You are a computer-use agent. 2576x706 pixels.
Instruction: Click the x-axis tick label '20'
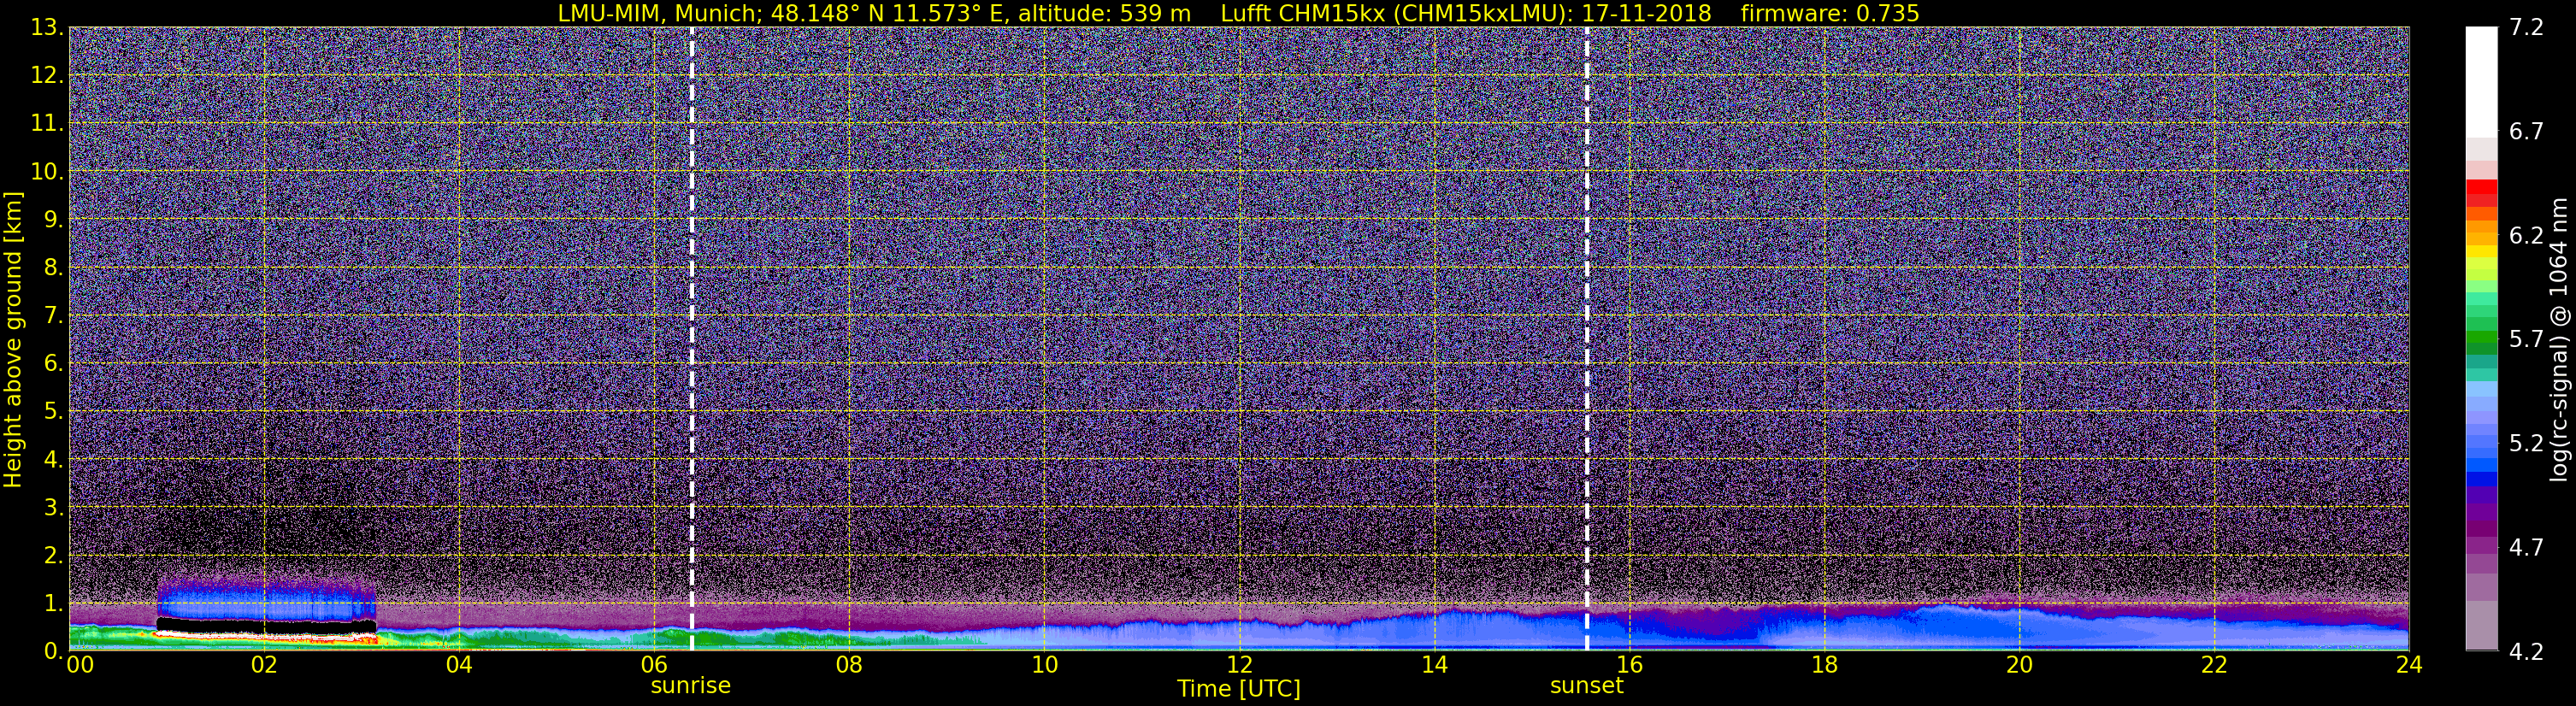pos(2019,665)
